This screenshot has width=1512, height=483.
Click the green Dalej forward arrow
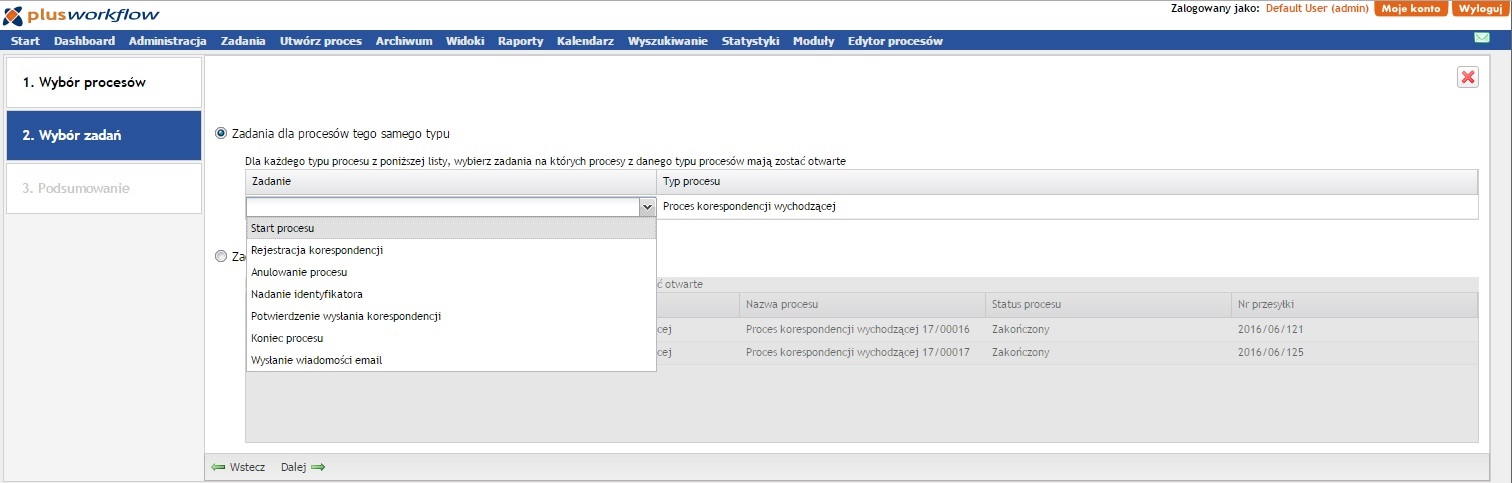318,467
